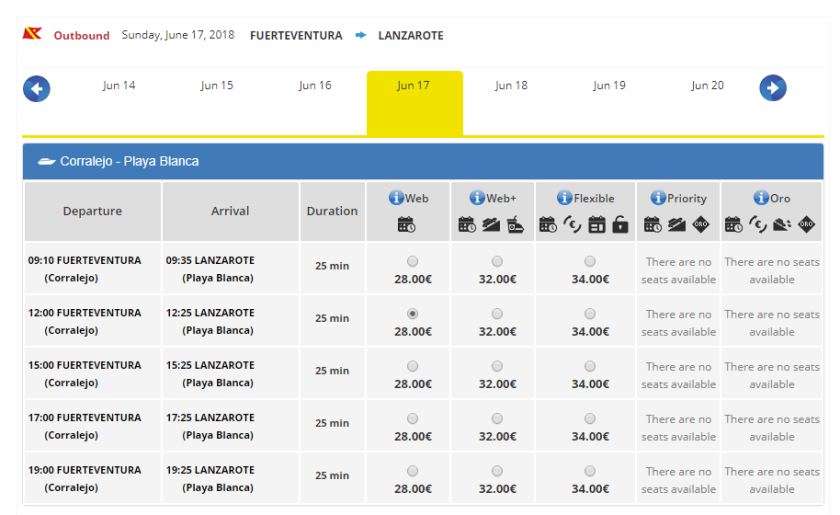Image resolution: width=840 pixels, height=515 pixels.
Task: Select Web+ fare for 12:00 departure
Action: pos(497,314)
